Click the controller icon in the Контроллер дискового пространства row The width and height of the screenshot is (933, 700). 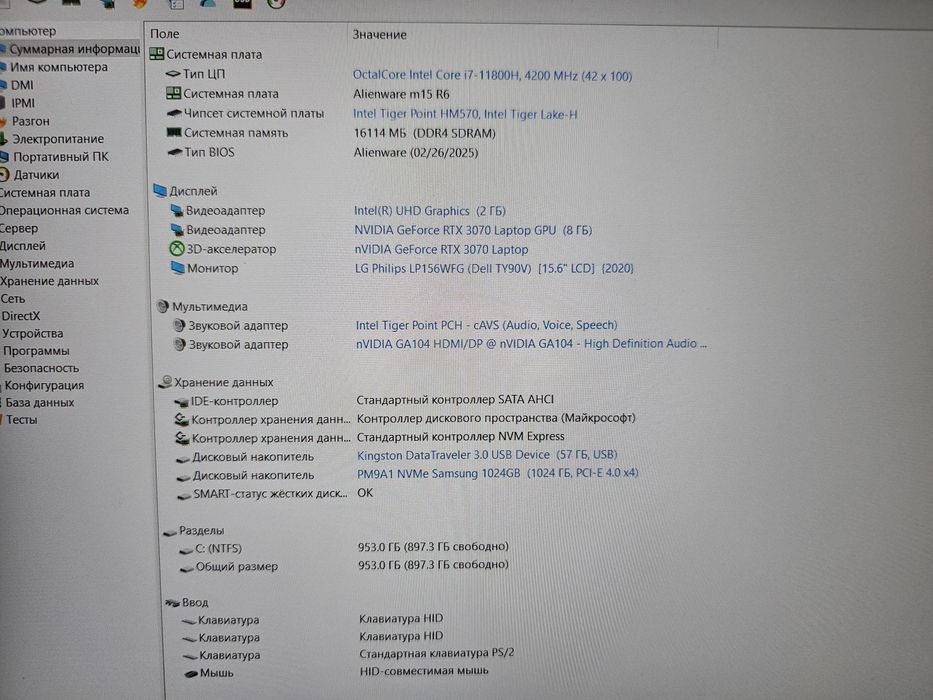[x=181, y=420]
